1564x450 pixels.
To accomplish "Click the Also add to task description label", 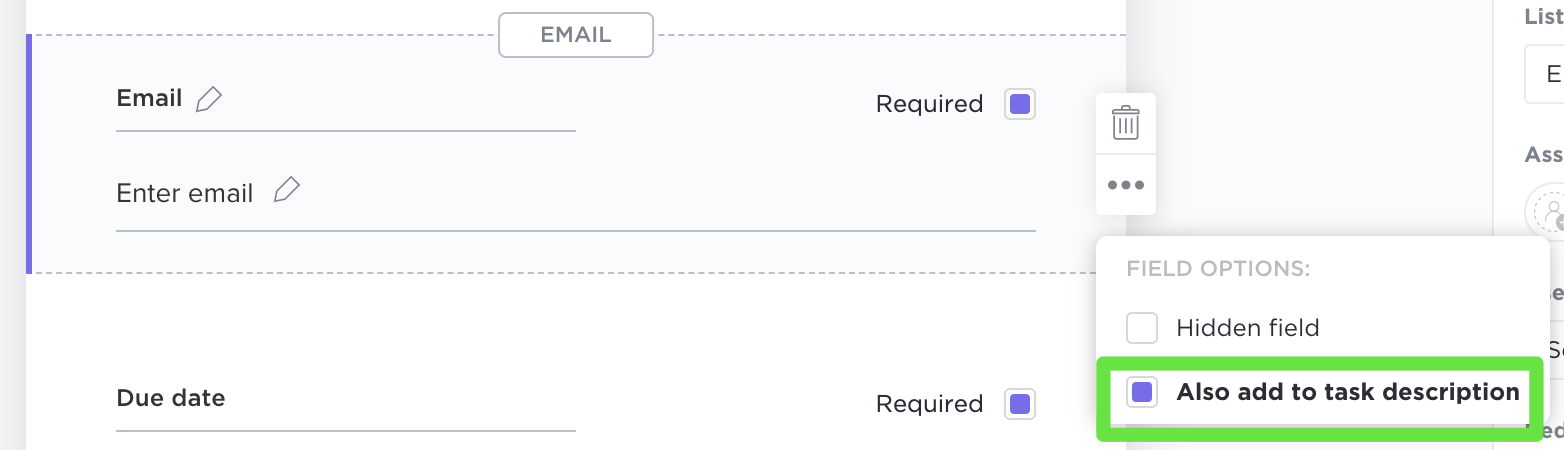I will click(1347, 392).
